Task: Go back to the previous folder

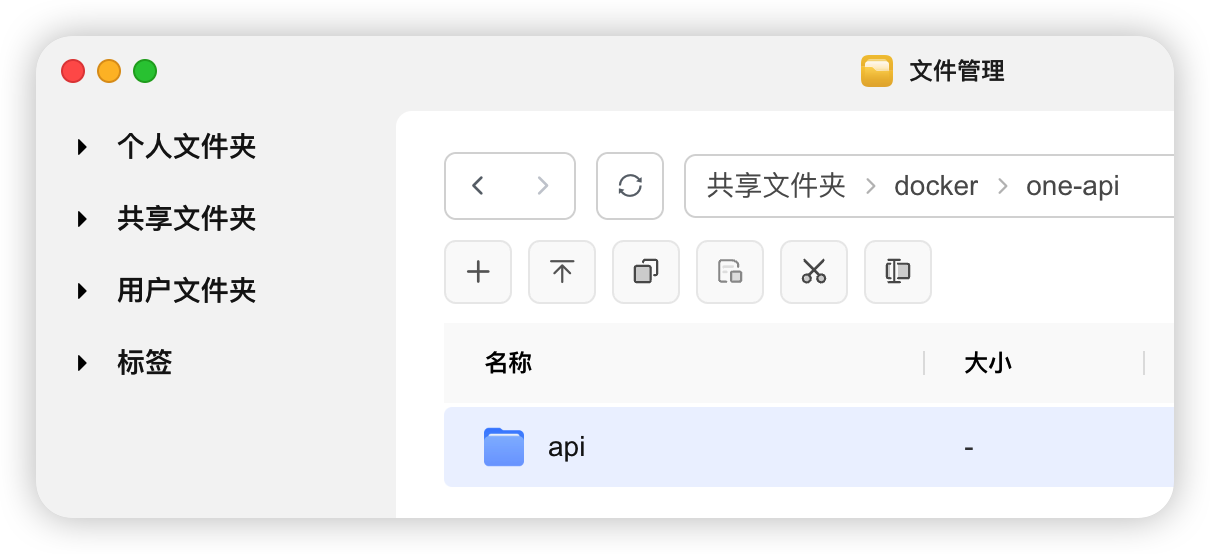Action: (x=478, y=186)
